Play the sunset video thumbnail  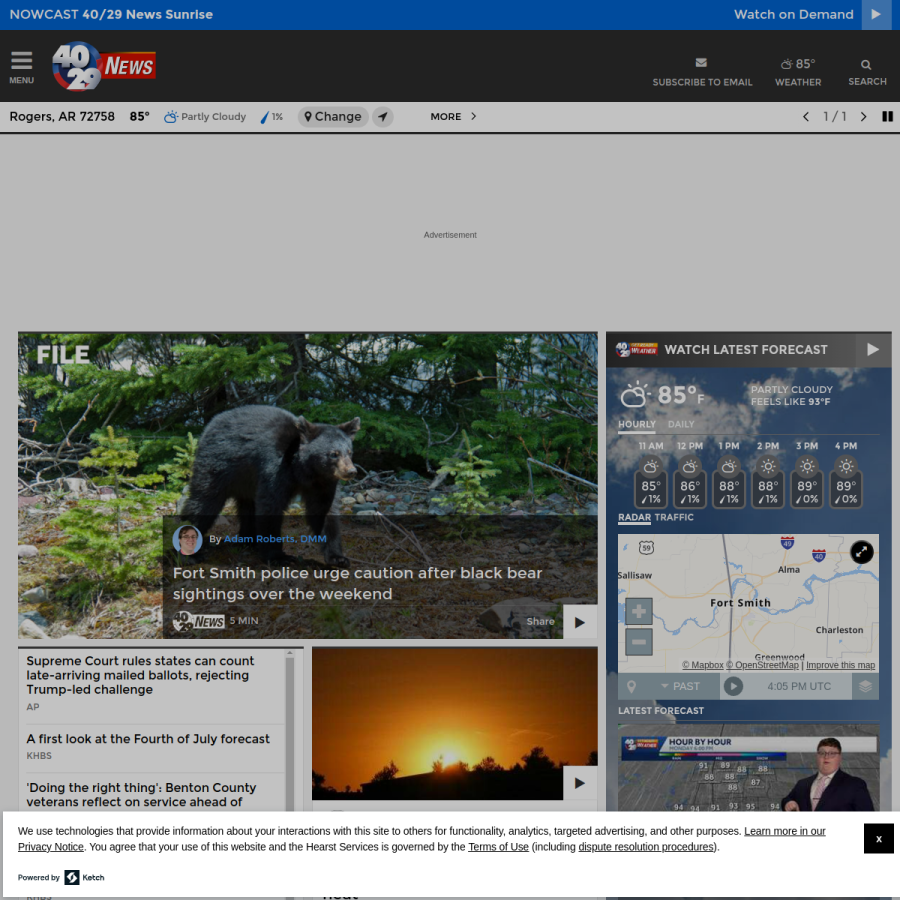point(580,783)
